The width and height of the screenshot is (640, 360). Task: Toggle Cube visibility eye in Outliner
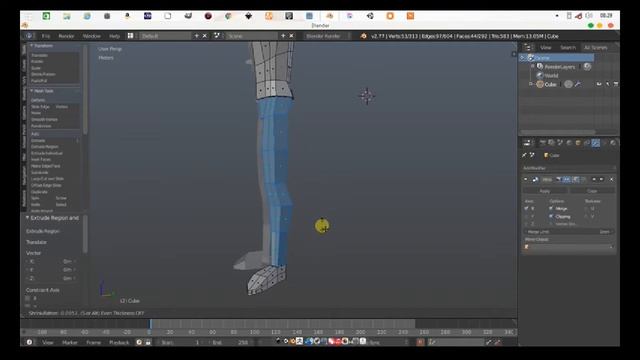tap(599, 84)
